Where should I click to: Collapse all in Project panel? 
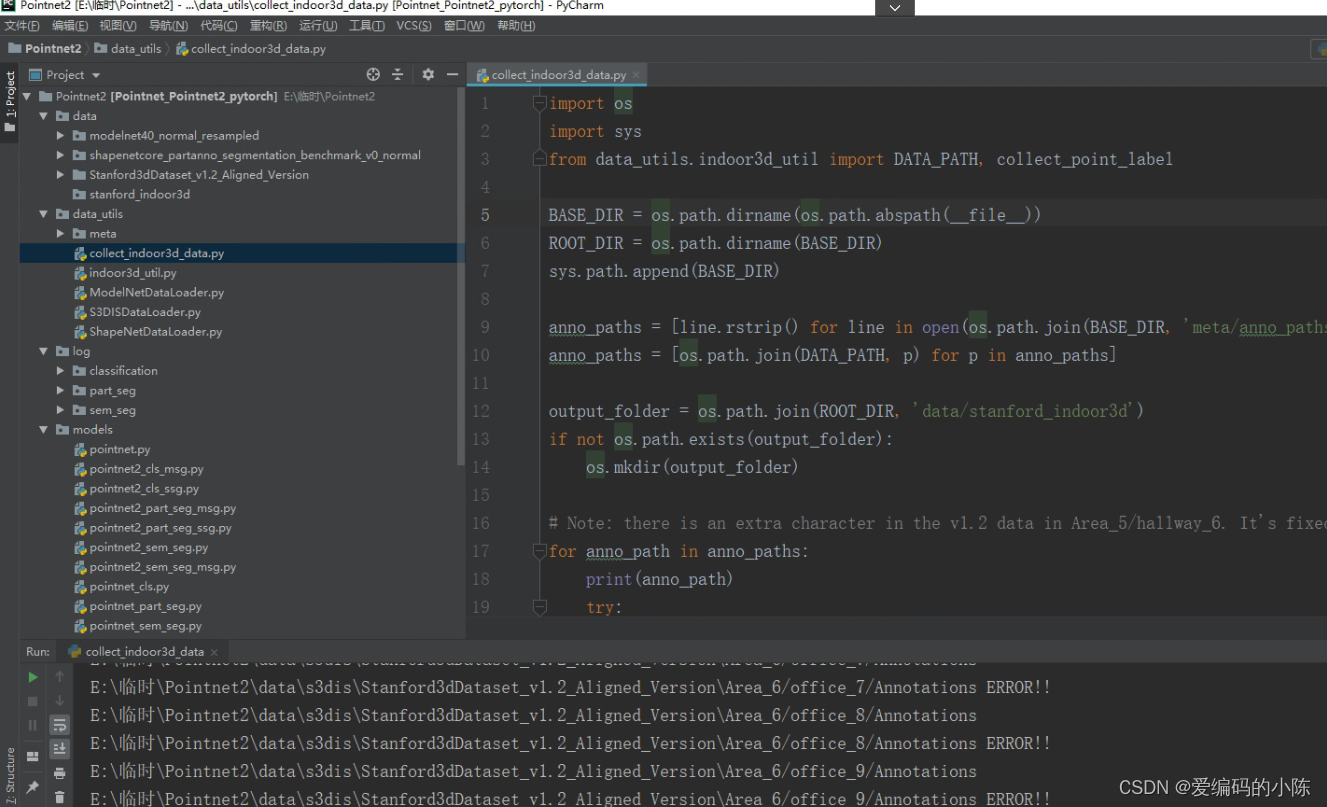pyautogui.click(x=397, y=74)
